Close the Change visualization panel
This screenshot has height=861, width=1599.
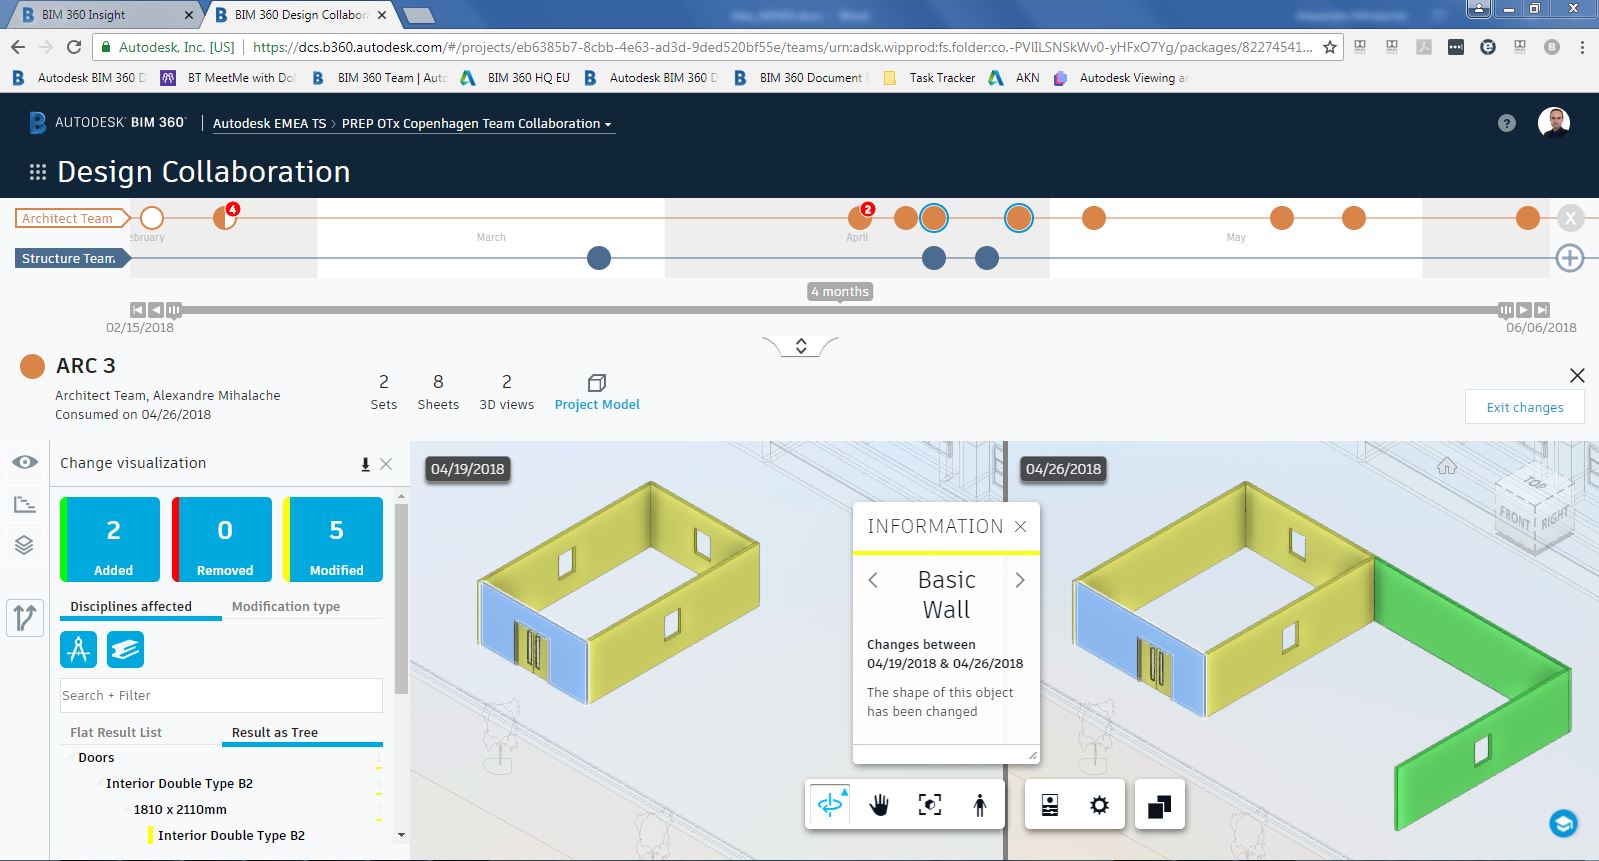tap(386, 464)
